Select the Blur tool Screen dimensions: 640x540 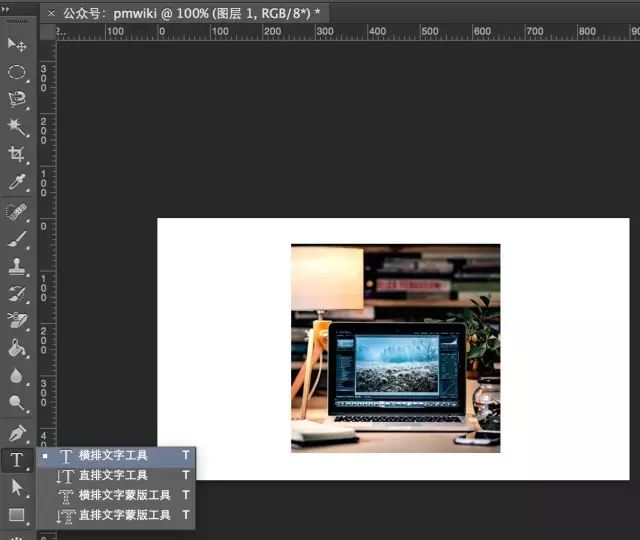(17, 376)
